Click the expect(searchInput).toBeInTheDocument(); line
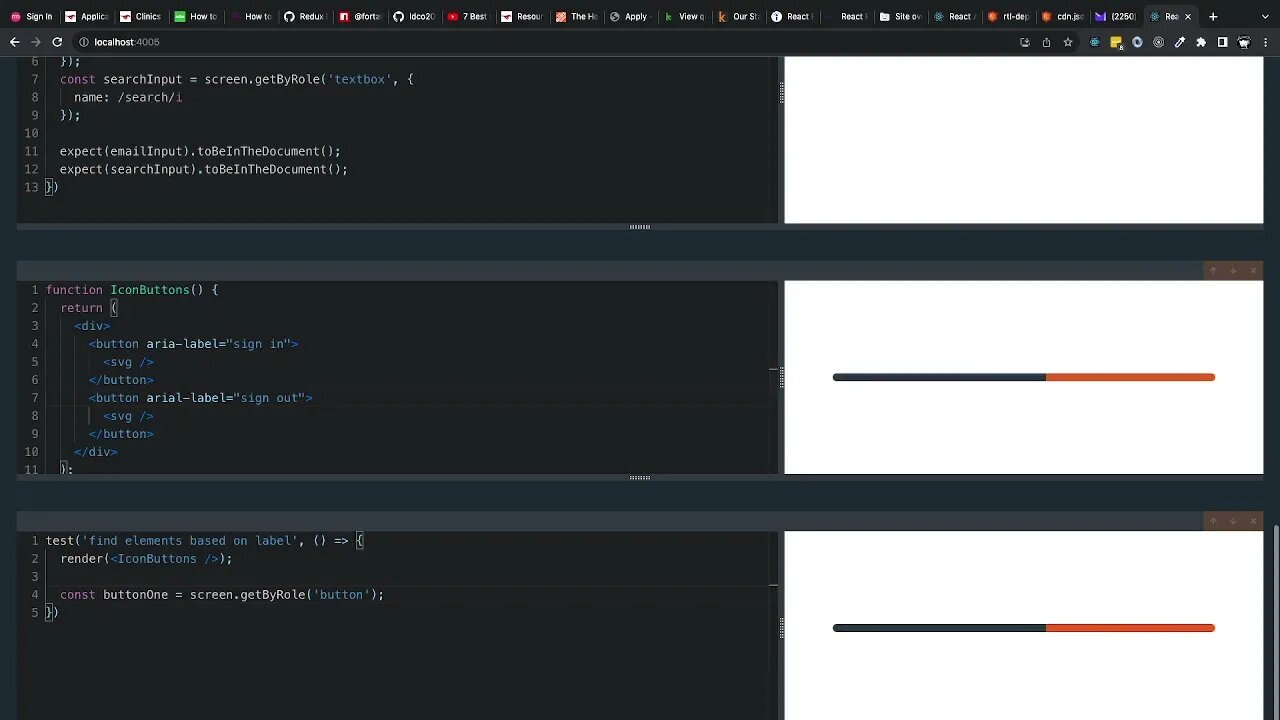Screen dimensions: 1280x720 [x=204, y=170]
